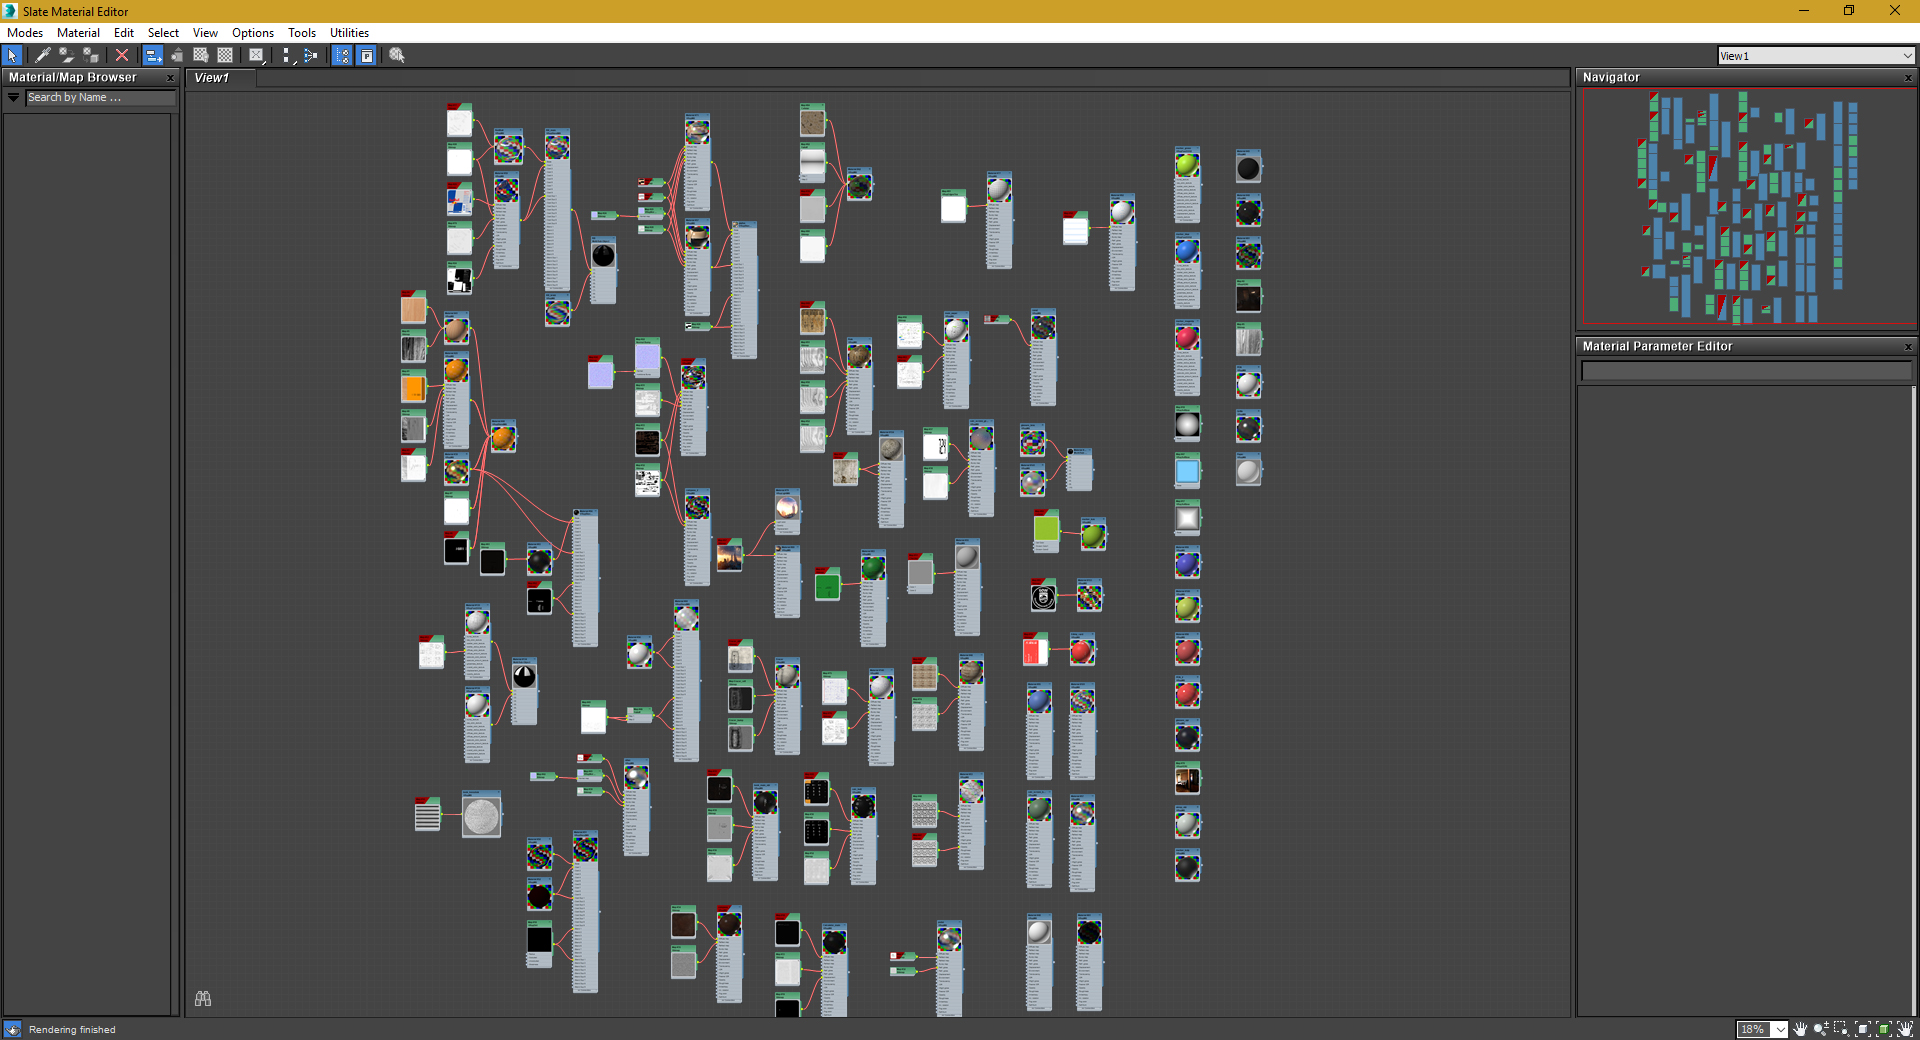Select the light blue square map node
The image size is (1920, 1040).
tap(1187, 470)
